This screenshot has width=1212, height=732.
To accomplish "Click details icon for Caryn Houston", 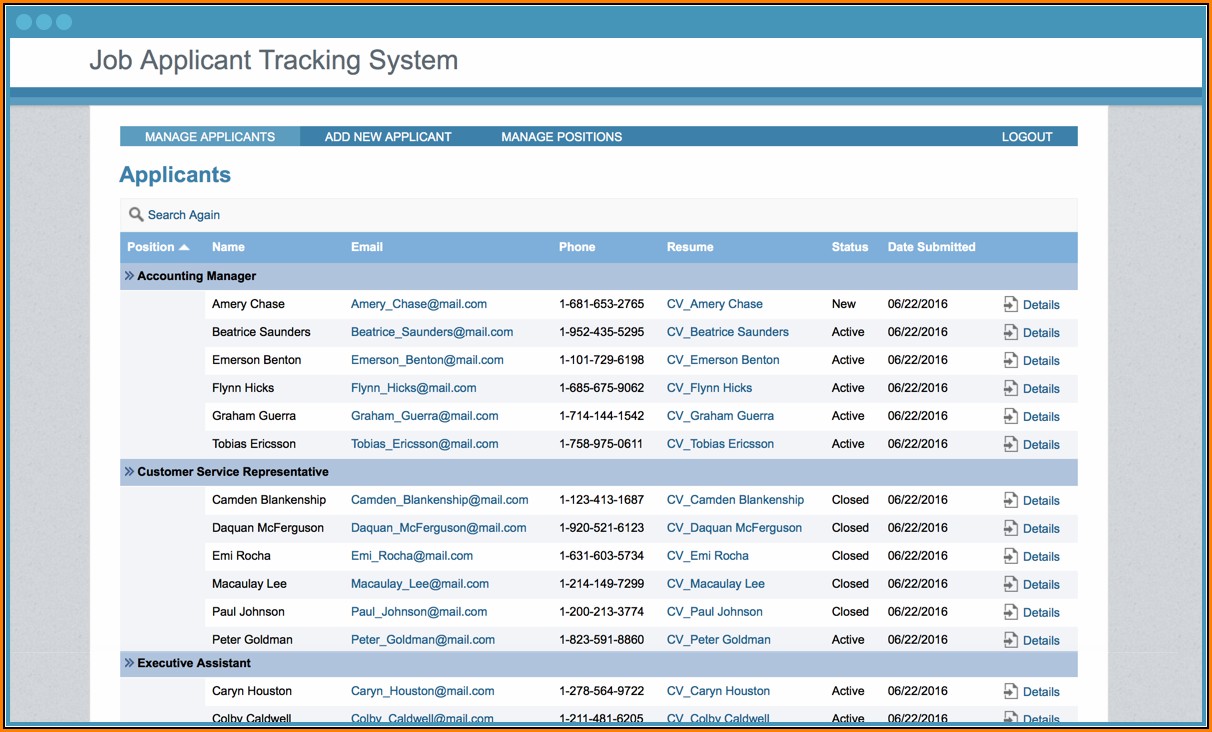I will [x=1011, y=692].
